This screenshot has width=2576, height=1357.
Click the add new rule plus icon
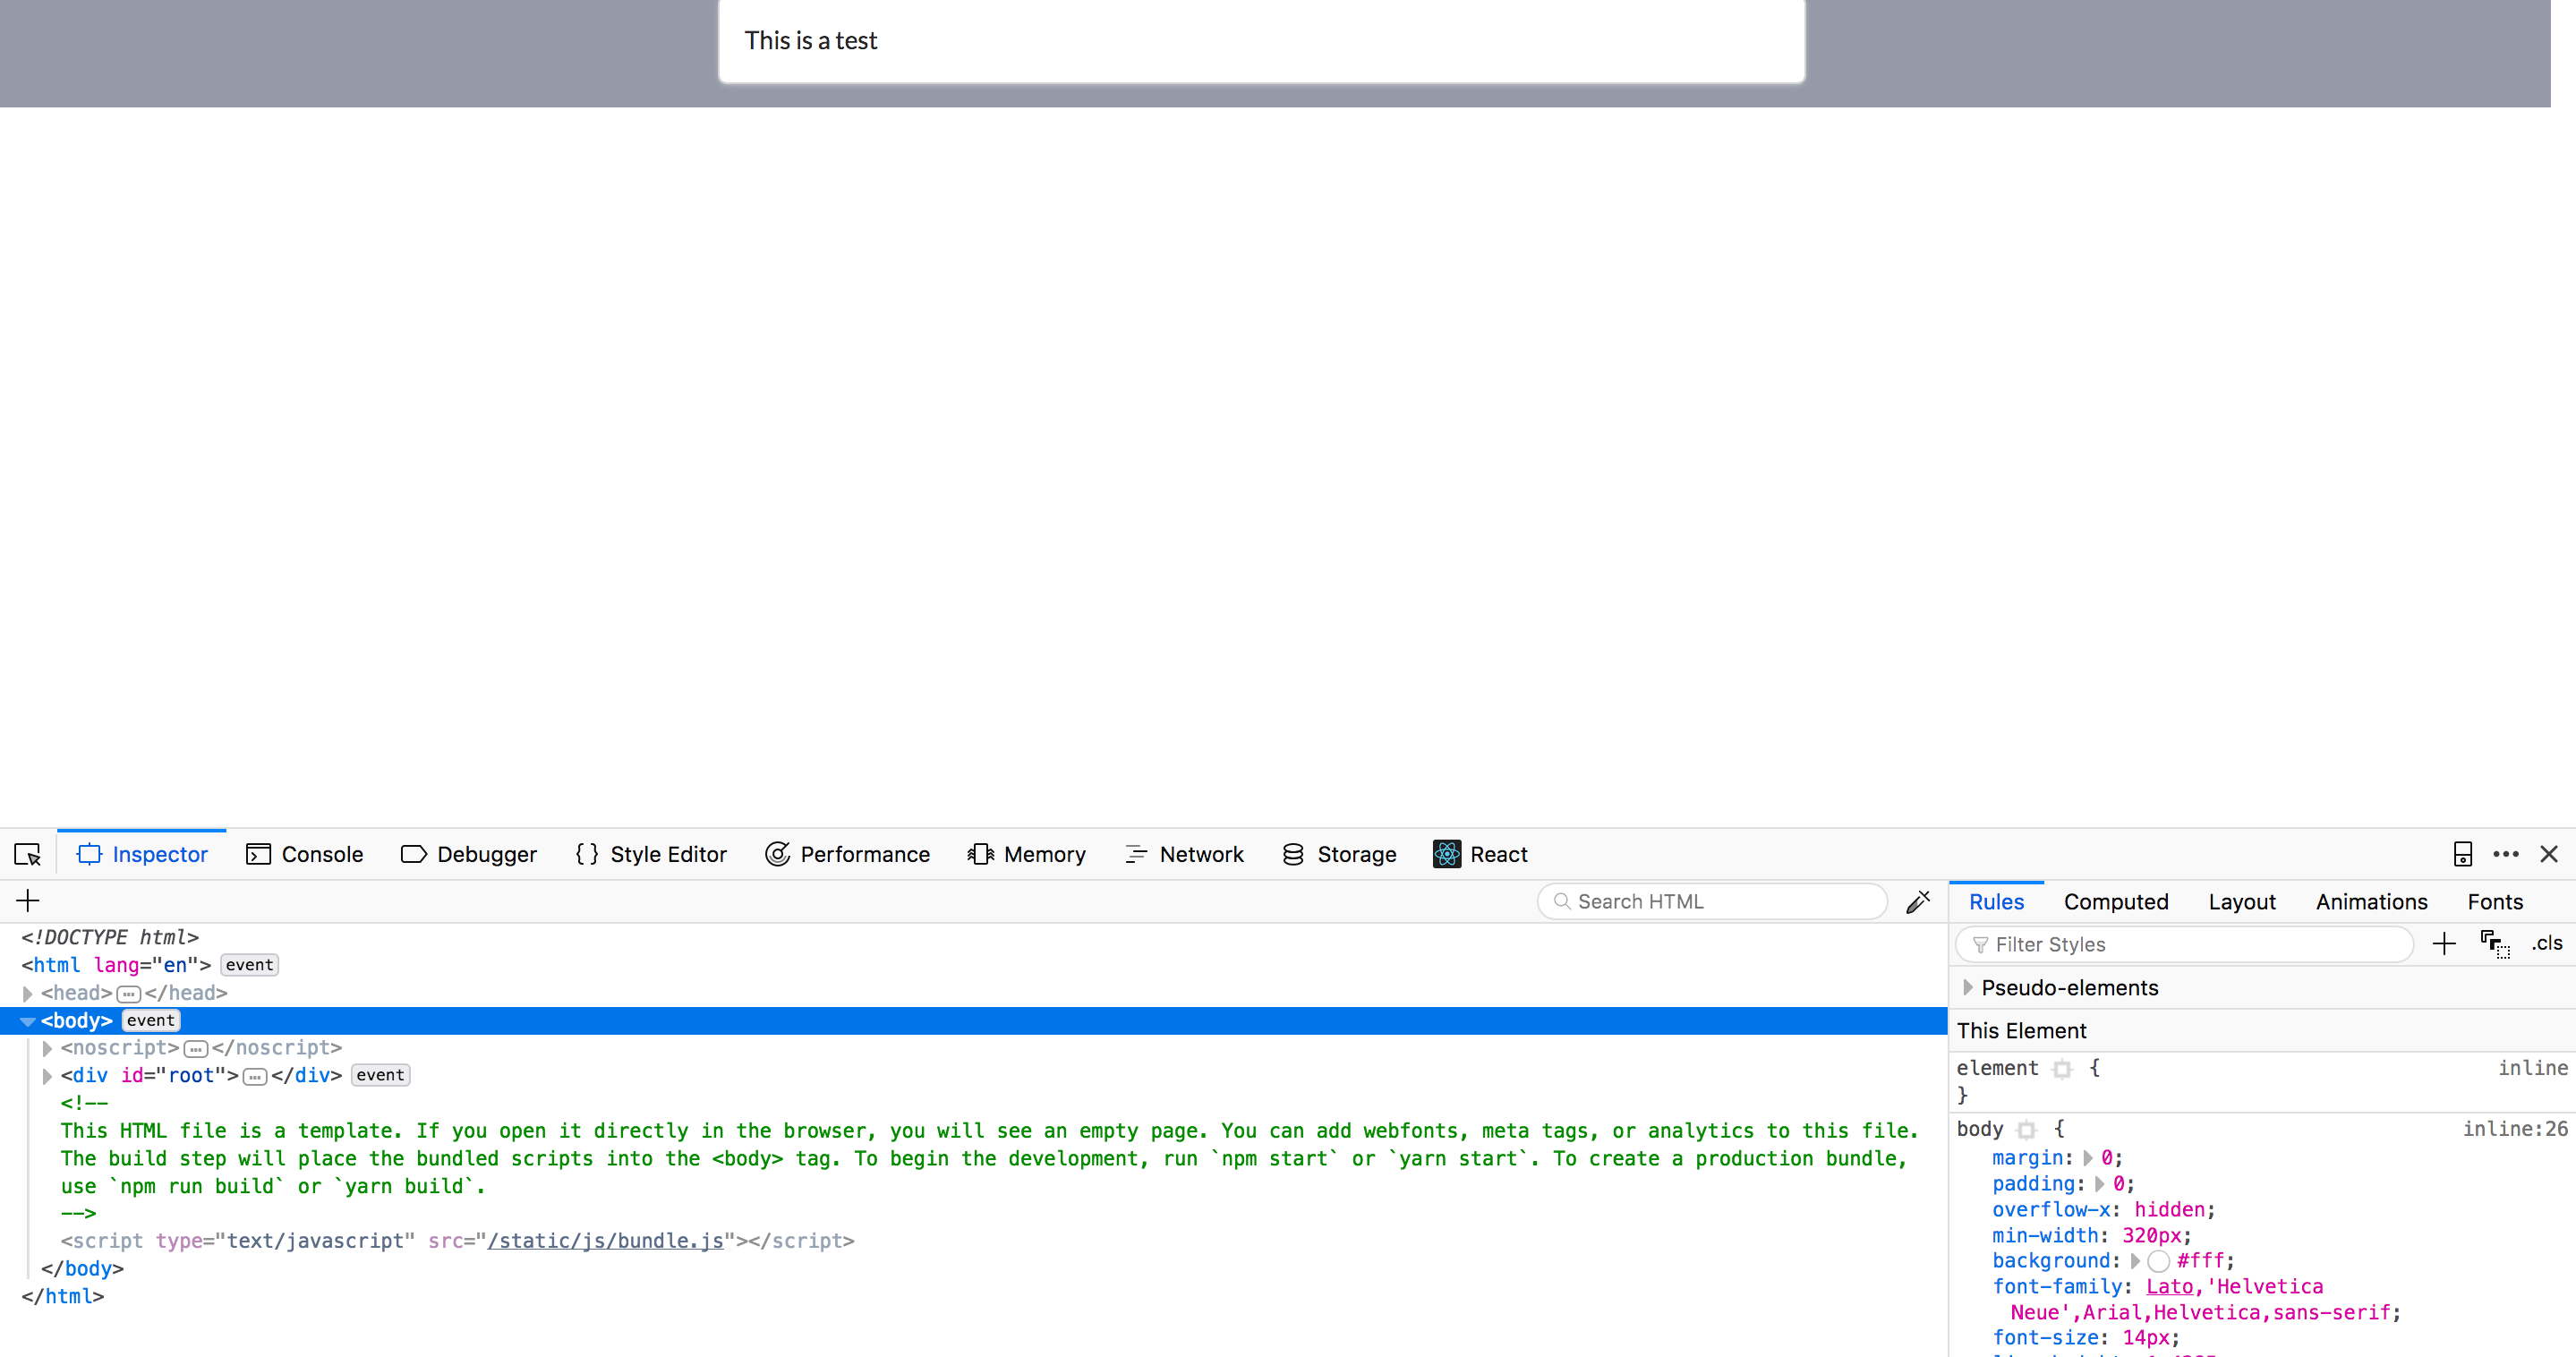tap(2444, 944)
